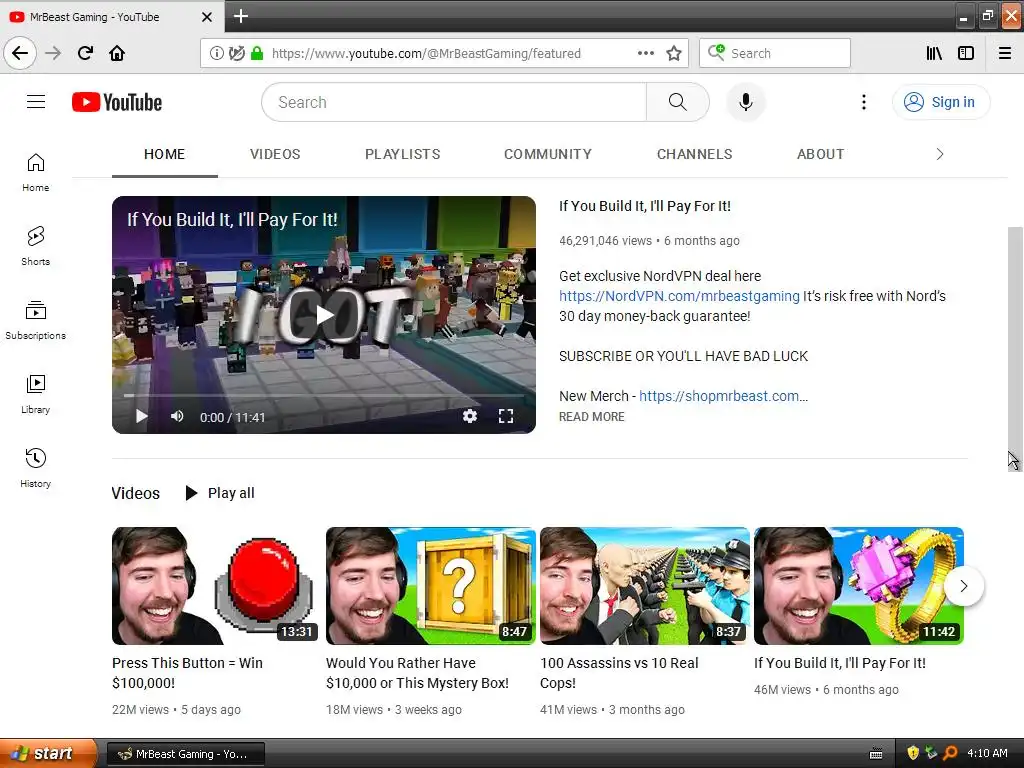Show next videos with carousel arrow
The height and width of the screenshot is (768, 1024).
[x=963, y=586]
